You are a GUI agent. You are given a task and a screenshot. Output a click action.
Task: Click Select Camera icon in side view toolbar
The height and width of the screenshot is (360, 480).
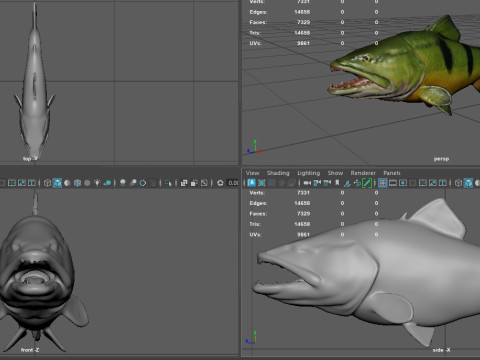click(x=307, y=183)
